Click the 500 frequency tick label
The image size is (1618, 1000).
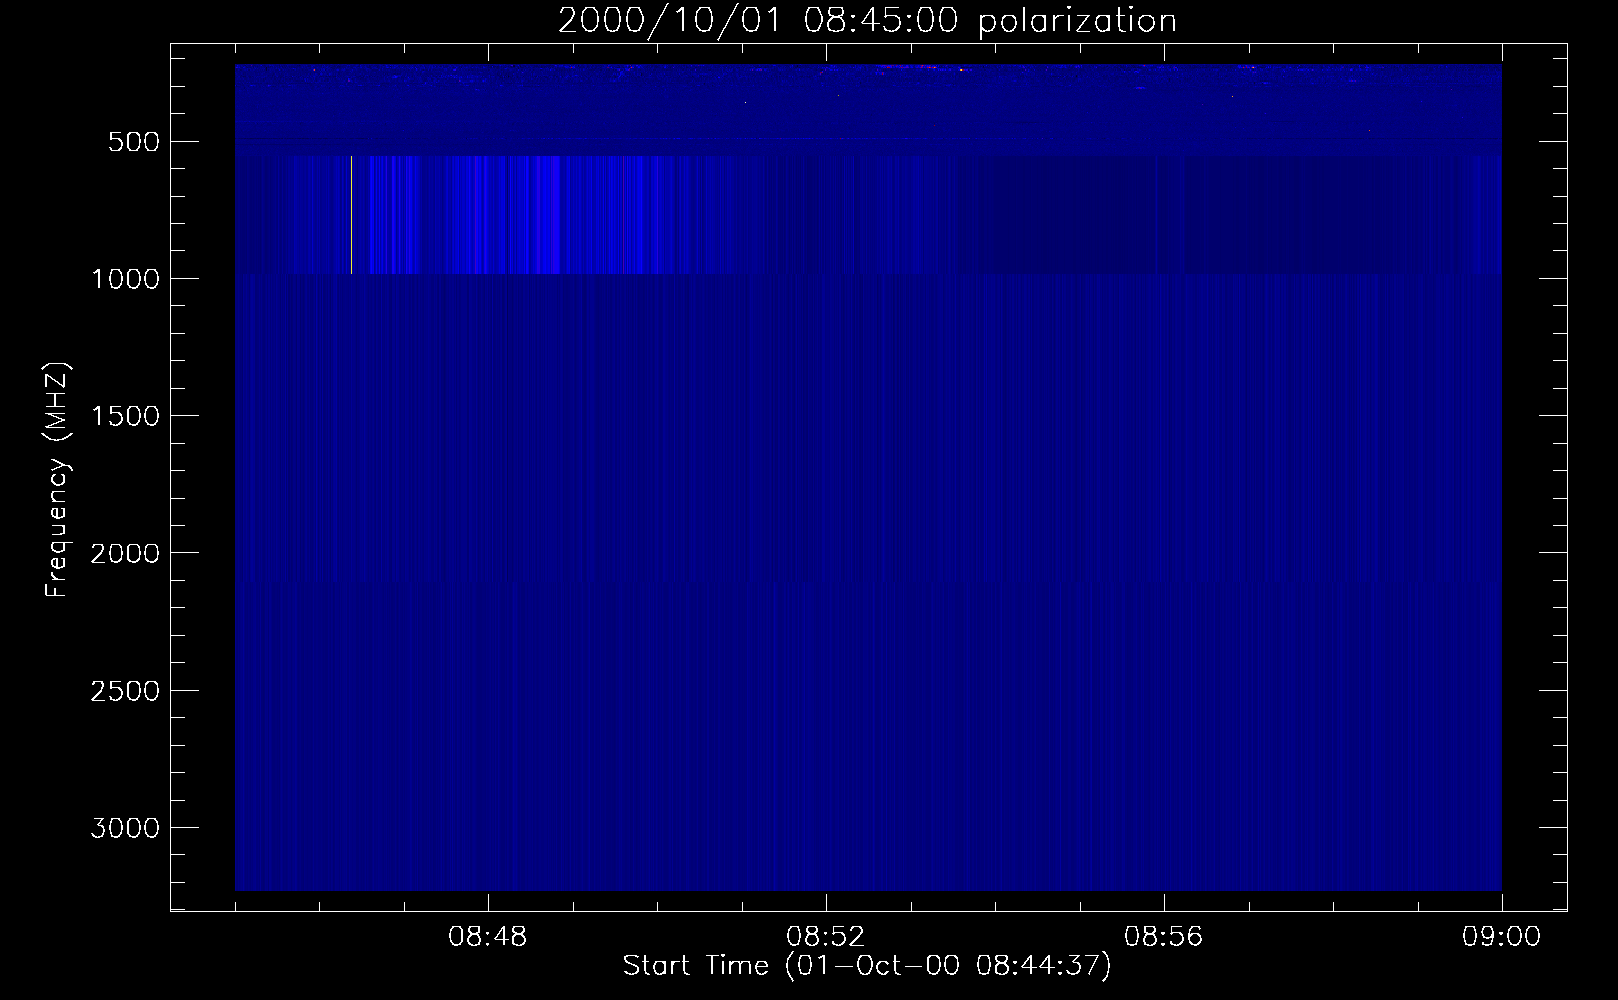[x=135, y=142]
